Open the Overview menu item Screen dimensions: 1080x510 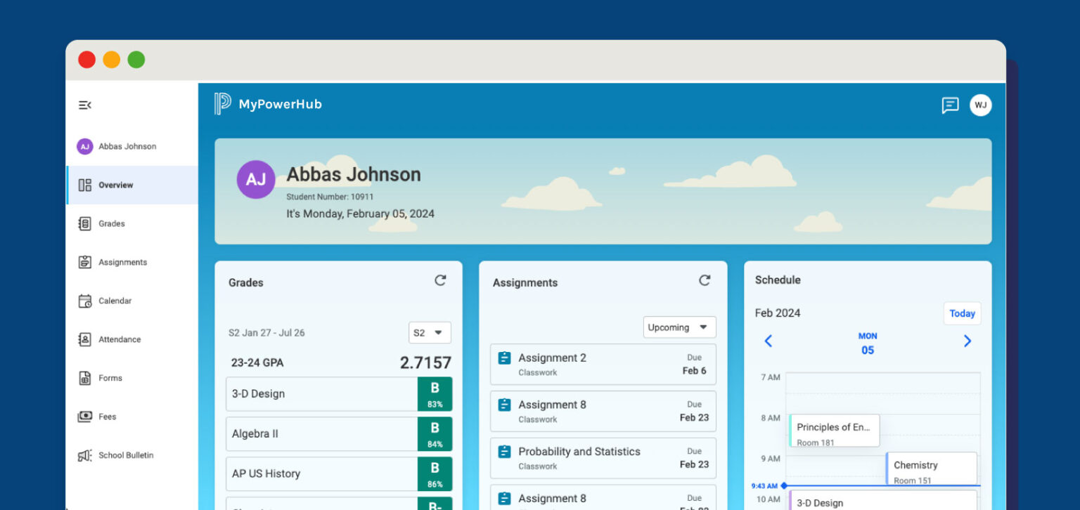[x=132, y=185]
